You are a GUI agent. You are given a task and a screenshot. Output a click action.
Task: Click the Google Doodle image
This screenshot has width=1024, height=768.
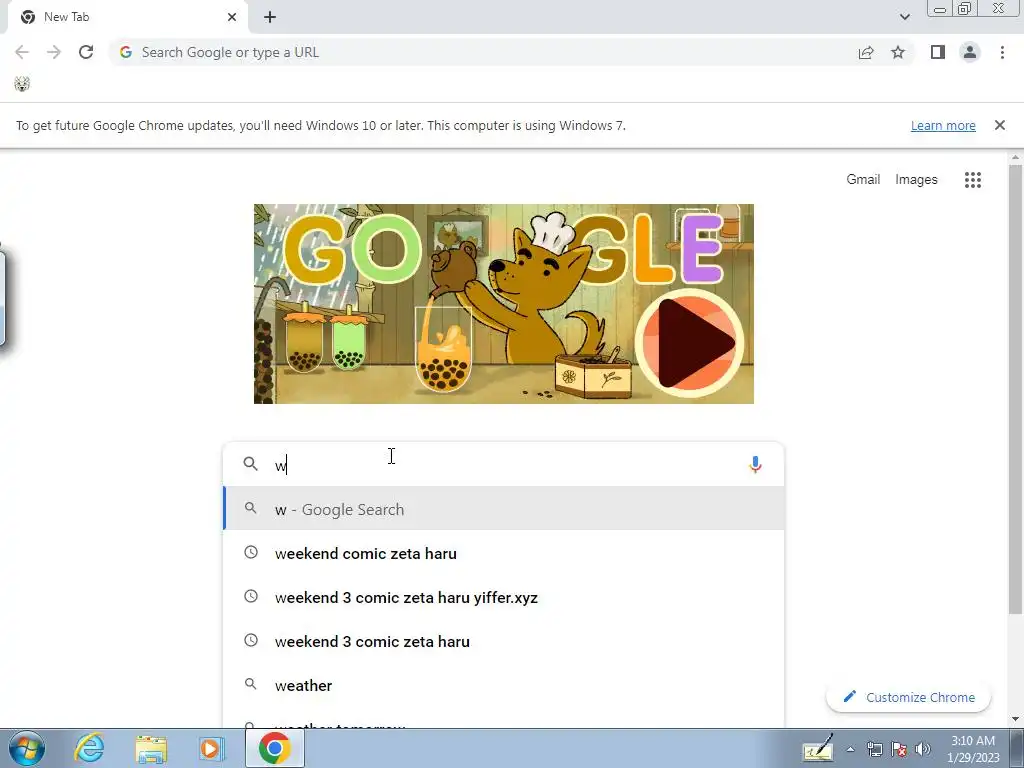tap(504, 304)
